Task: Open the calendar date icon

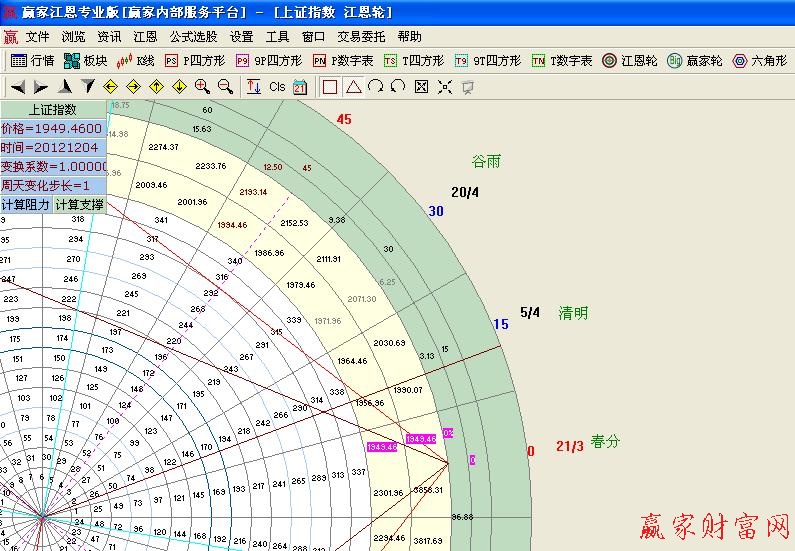Action: [x=301, y=87]
